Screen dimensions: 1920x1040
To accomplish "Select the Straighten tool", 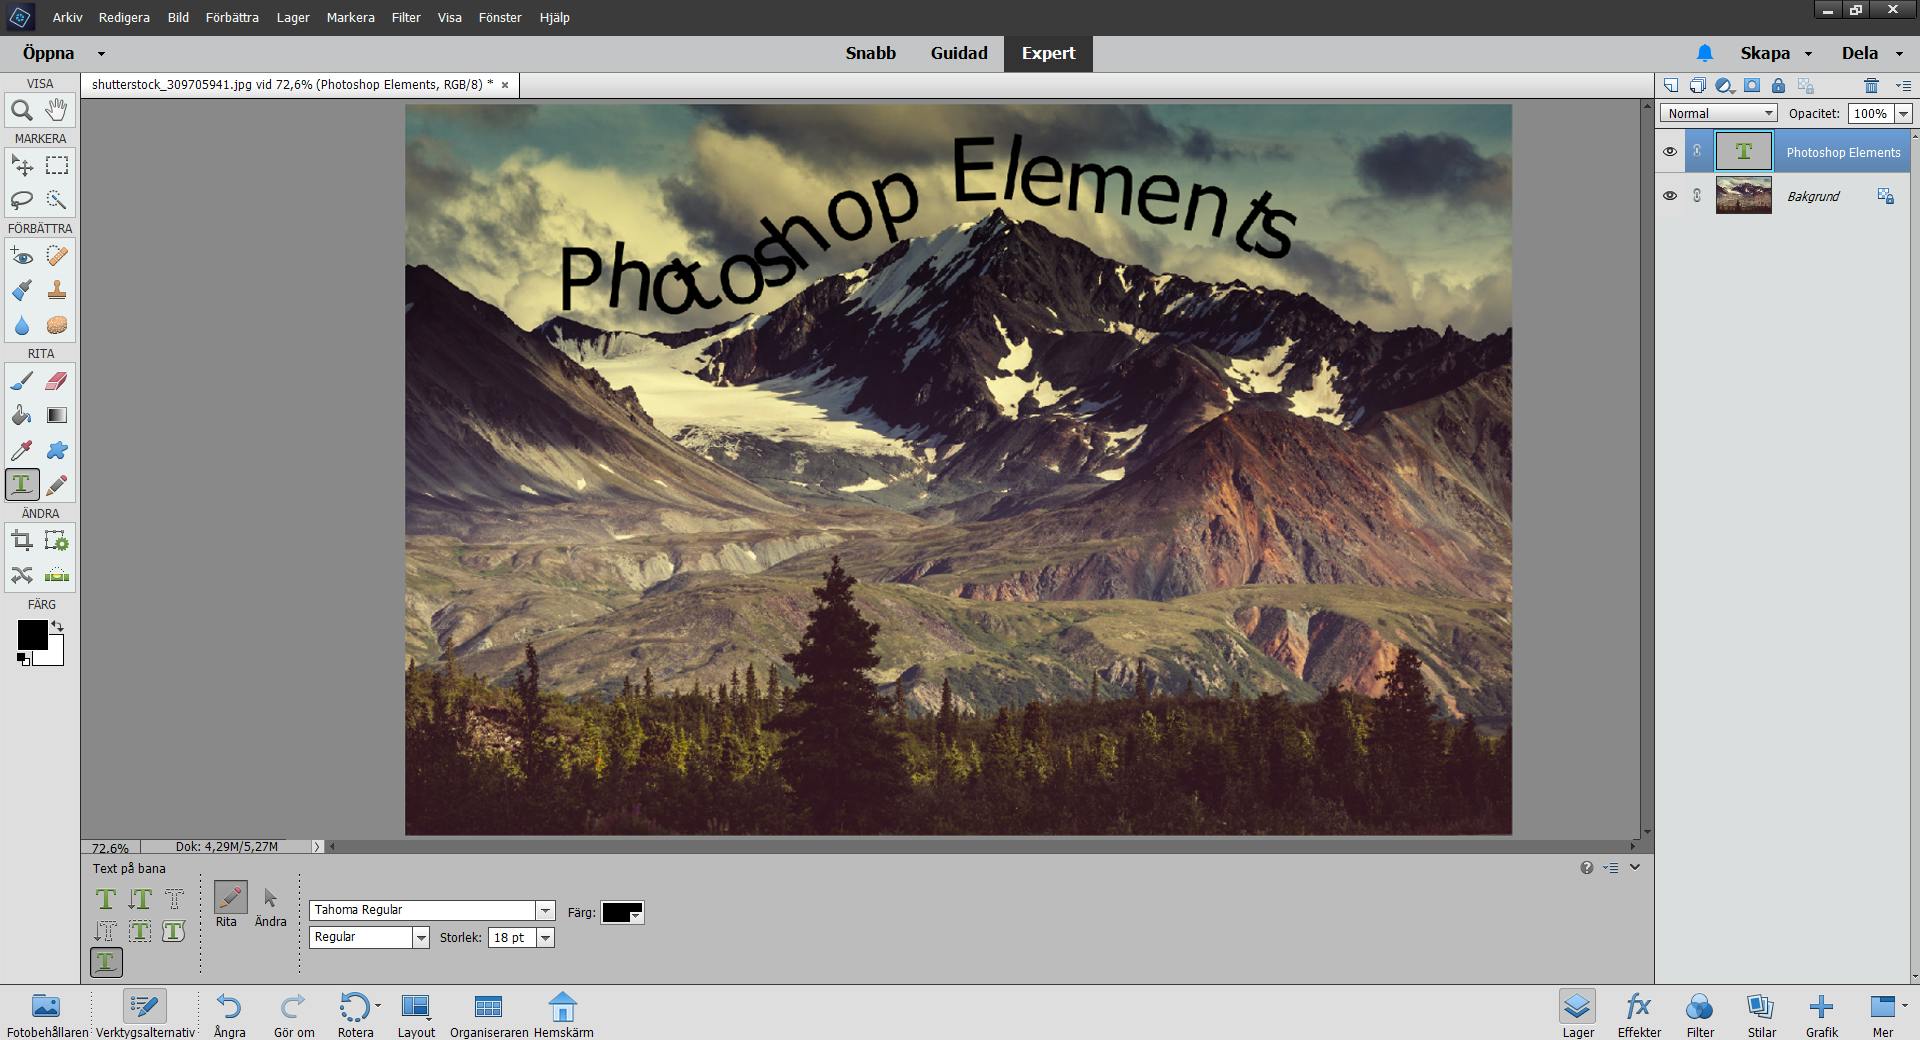I will (x=57, y=575).
